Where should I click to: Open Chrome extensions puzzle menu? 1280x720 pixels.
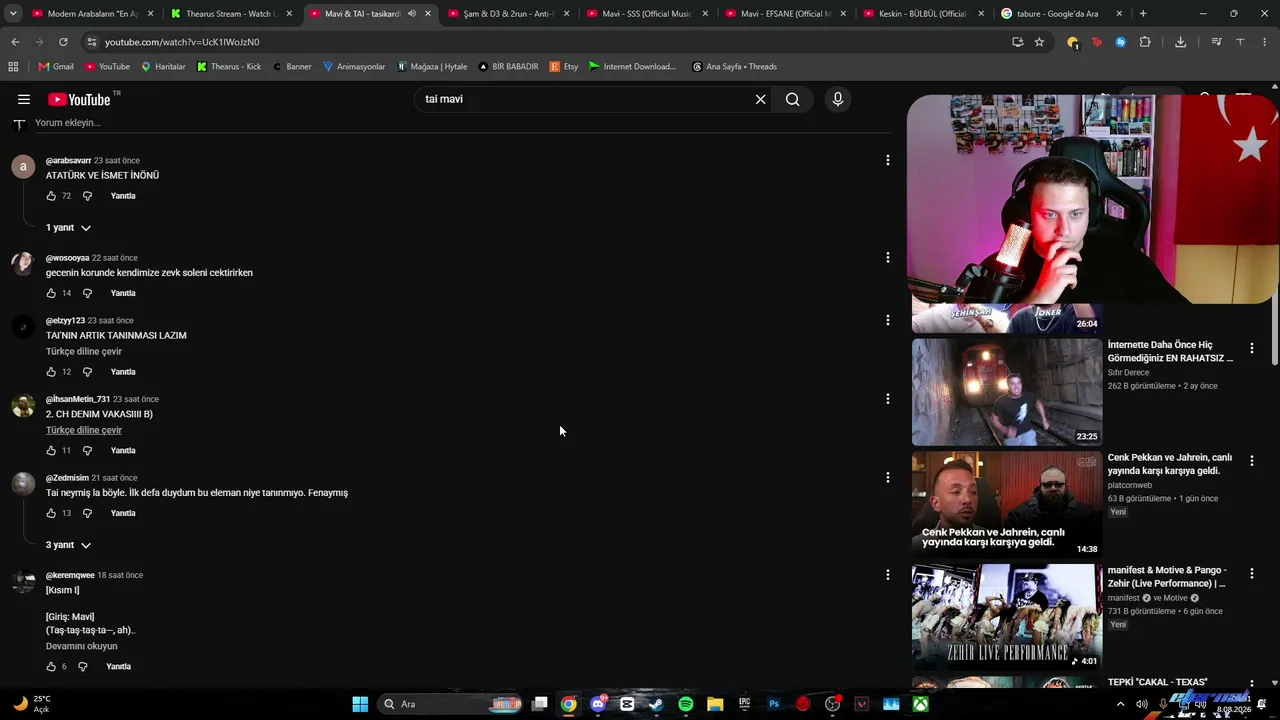1145,42
